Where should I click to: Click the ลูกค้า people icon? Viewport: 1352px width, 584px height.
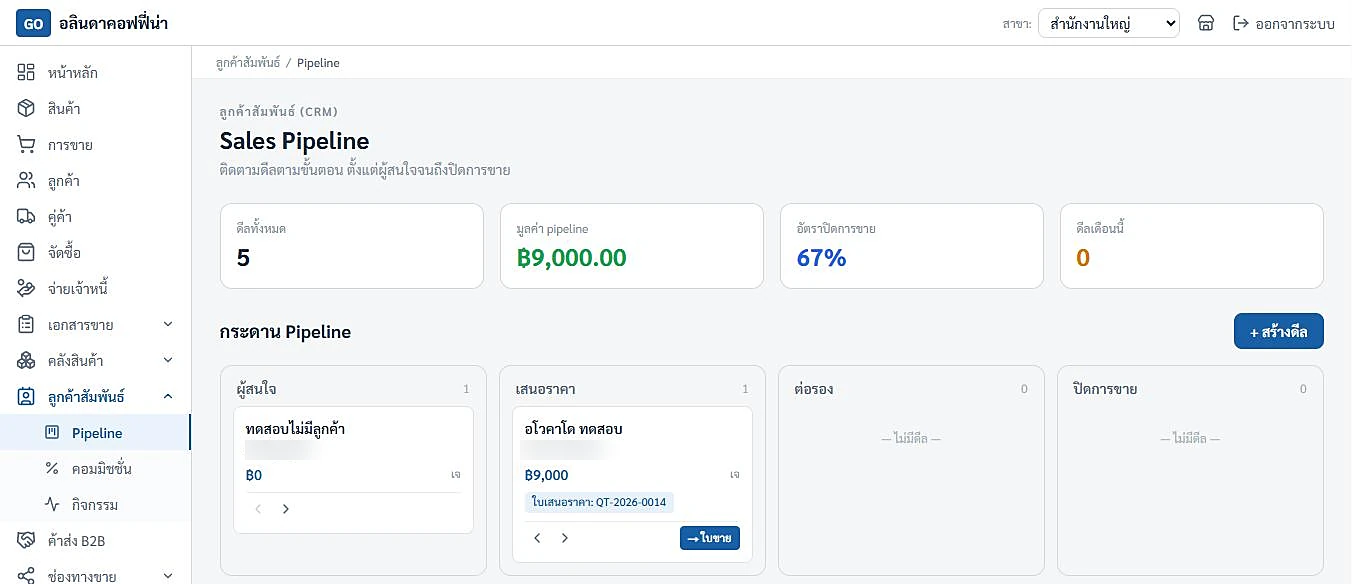(x=26, y=181)
